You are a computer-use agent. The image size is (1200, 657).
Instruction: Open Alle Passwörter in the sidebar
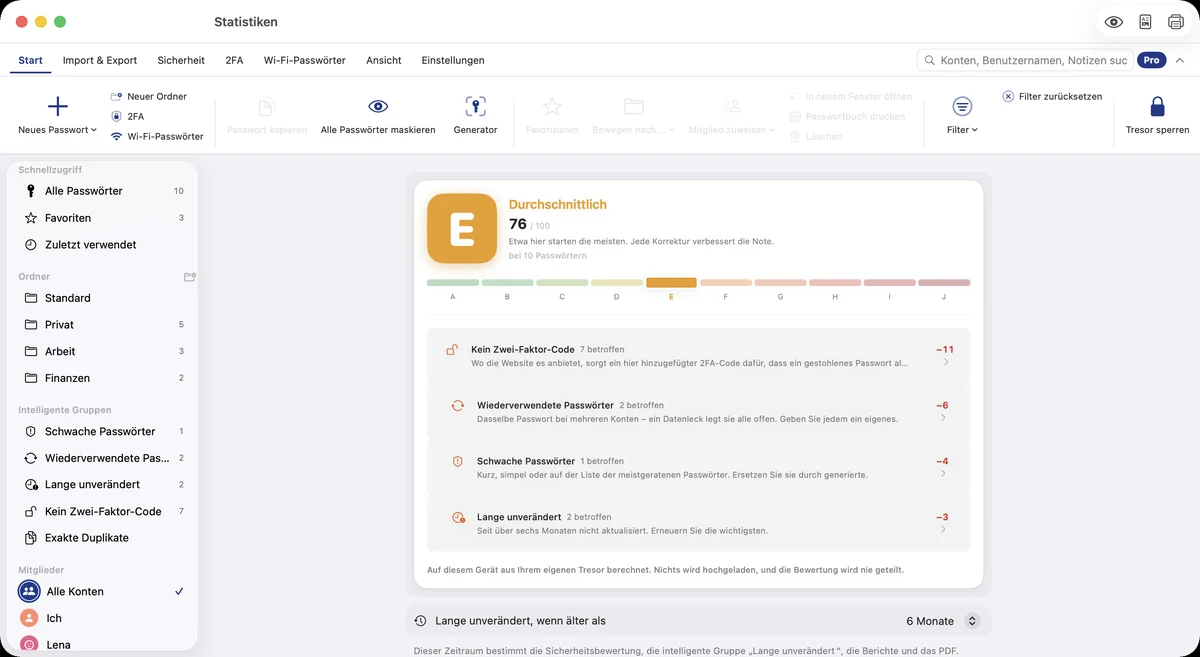coord(103,191)
